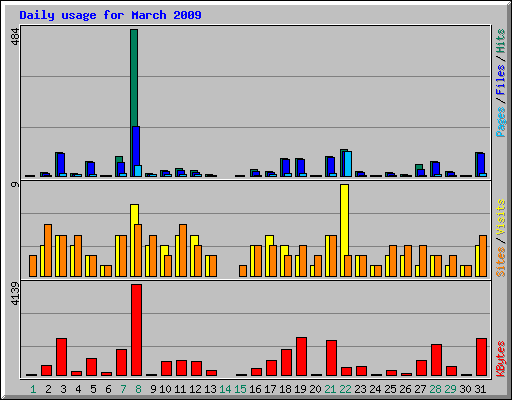Select green weekend day label "21"
Screen dimensions: 512x400
pyautogui.click(x=330, y=389)
